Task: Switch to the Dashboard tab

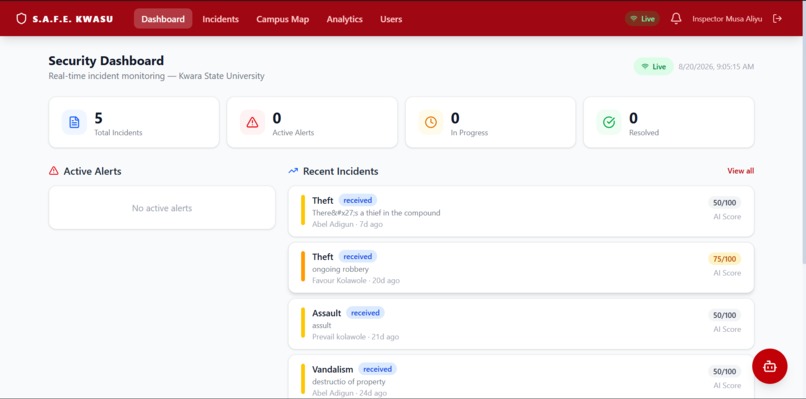Action: 163,19
